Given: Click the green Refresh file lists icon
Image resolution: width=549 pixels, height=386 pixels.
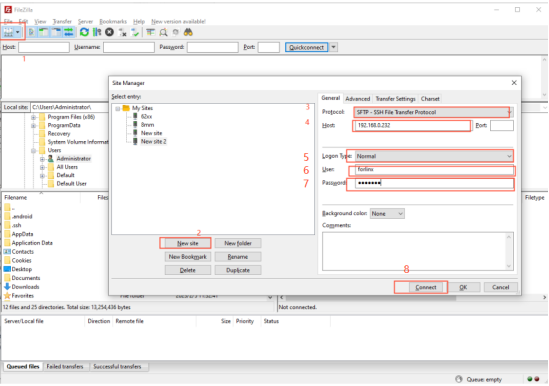Looking at the screenshot, I should point(84,33).
